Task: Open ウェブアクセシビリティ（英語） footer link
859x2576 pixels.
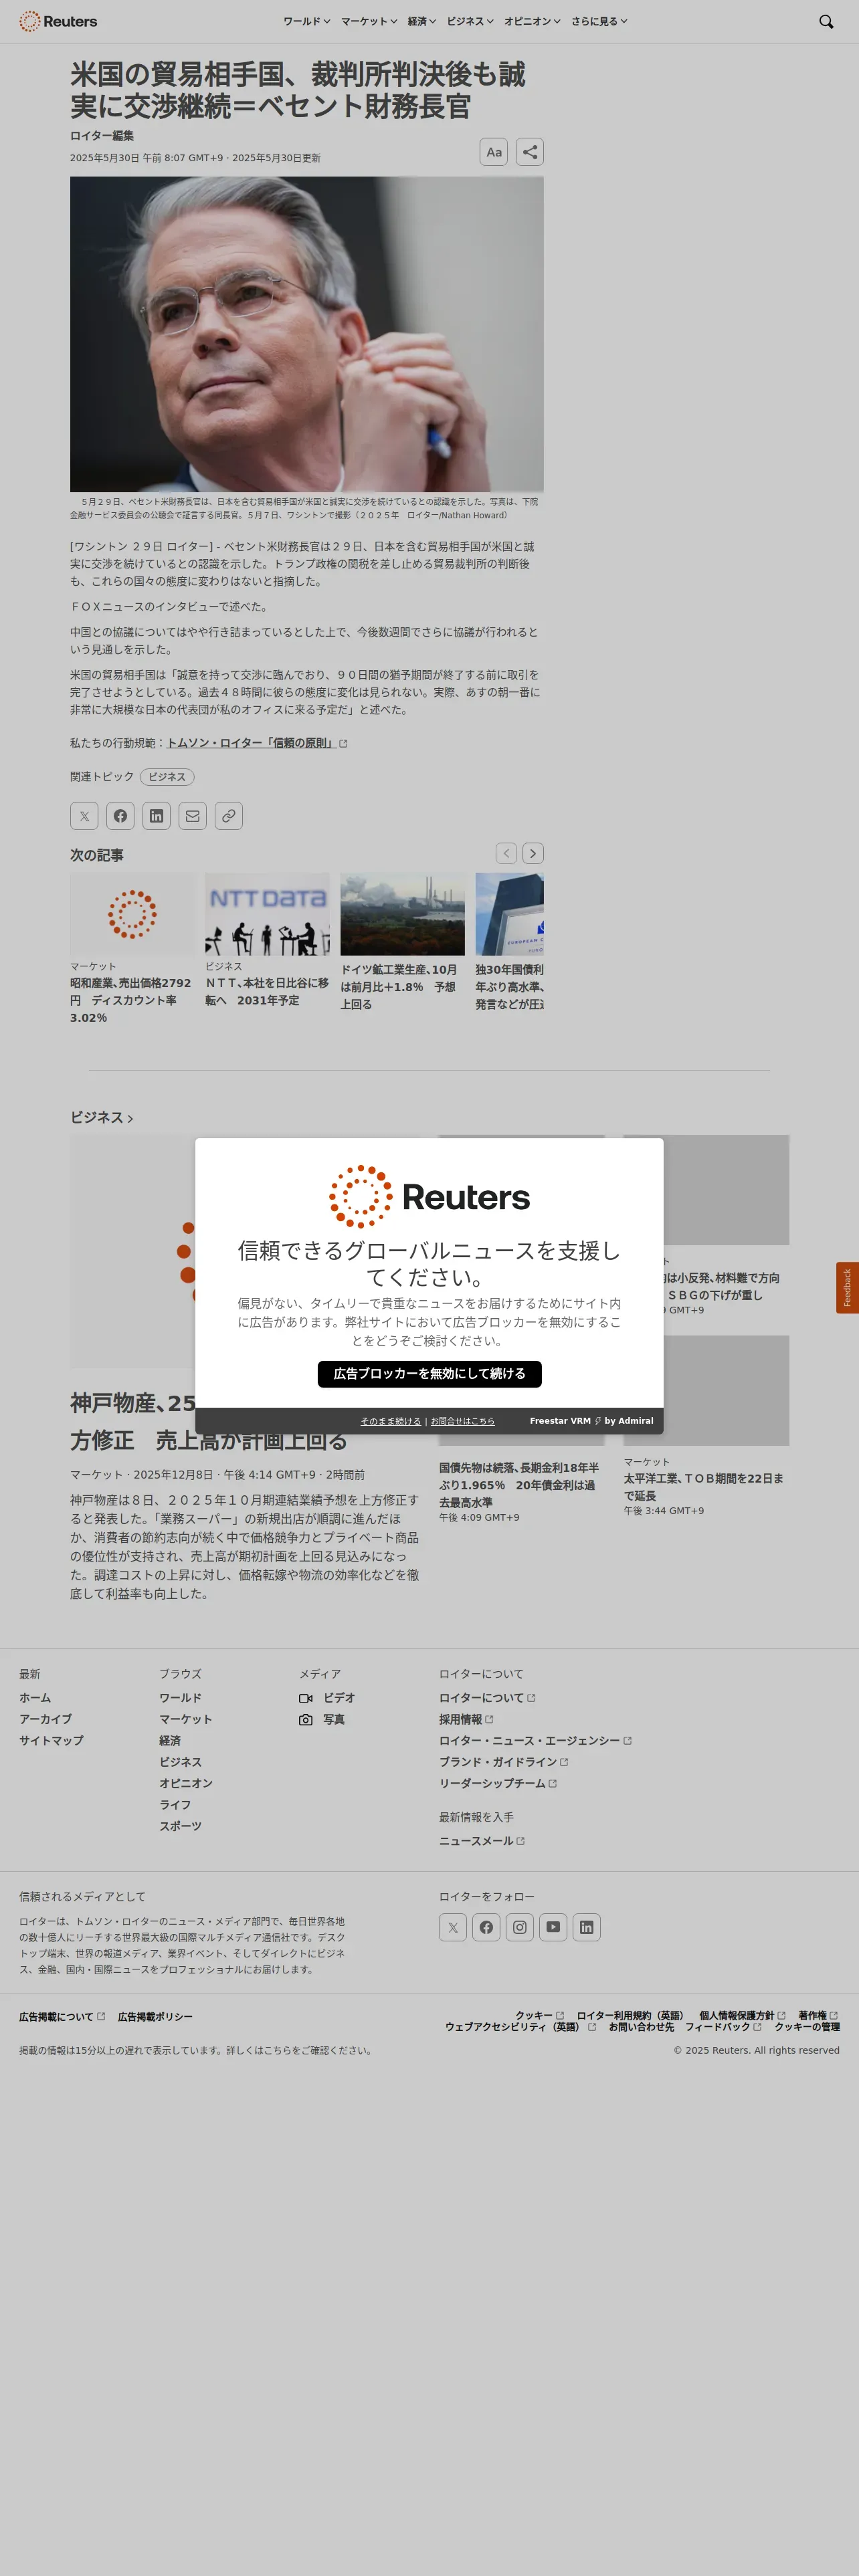Action: tap(520, 2027)
